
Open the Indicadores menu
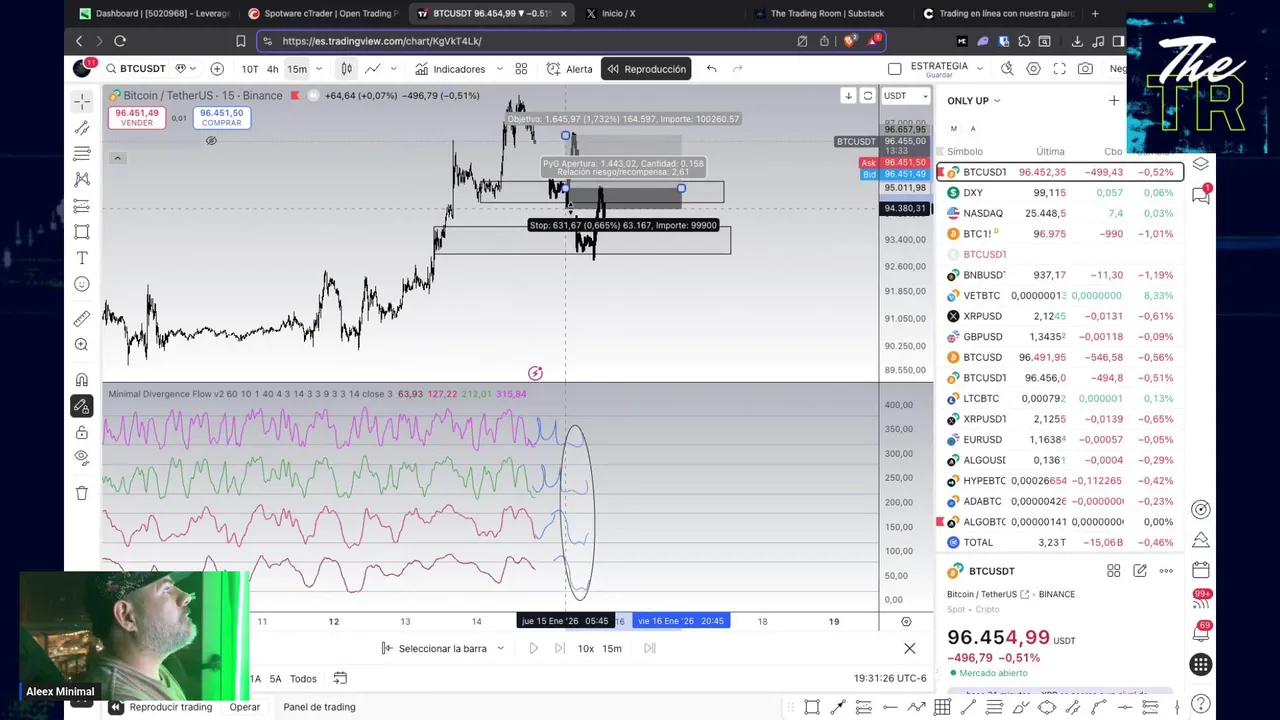point(450,69)
